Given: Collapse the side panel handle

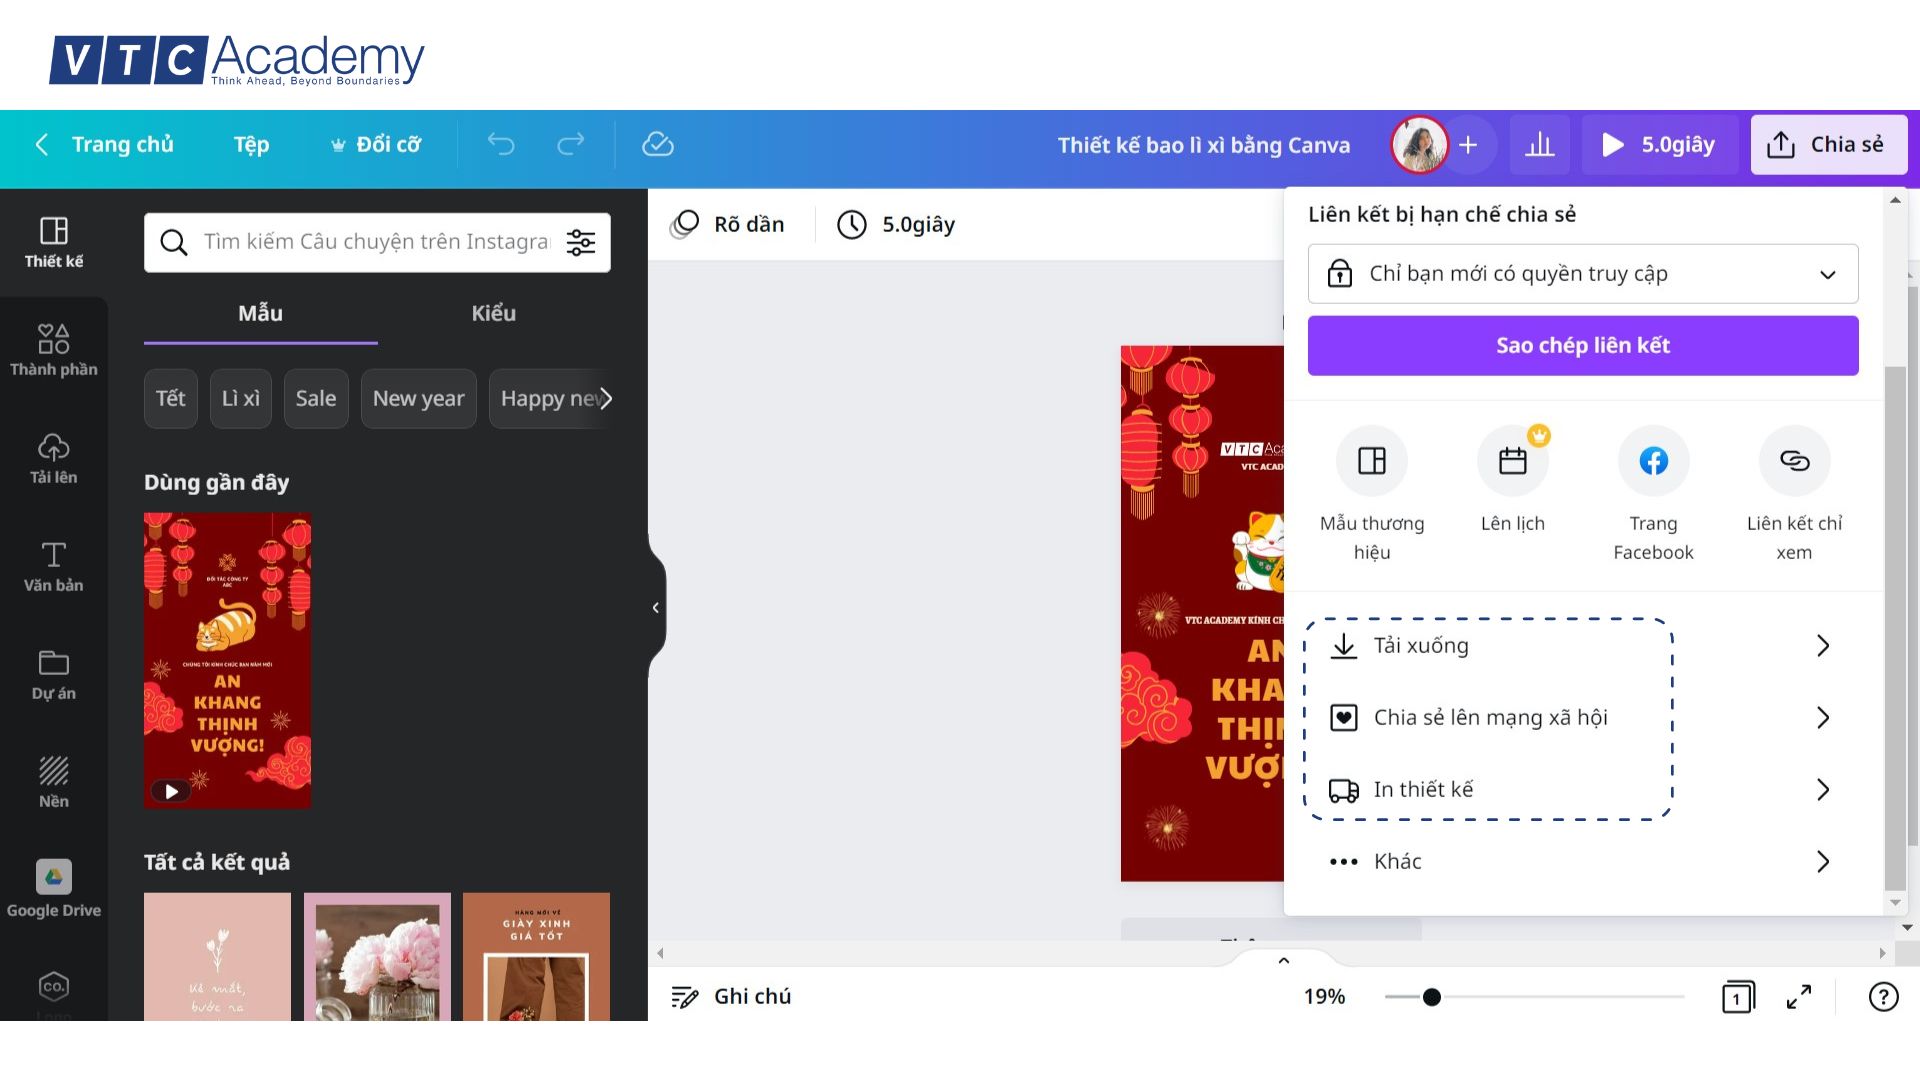Looking at the screenshot, I should [x=656, y=607].
